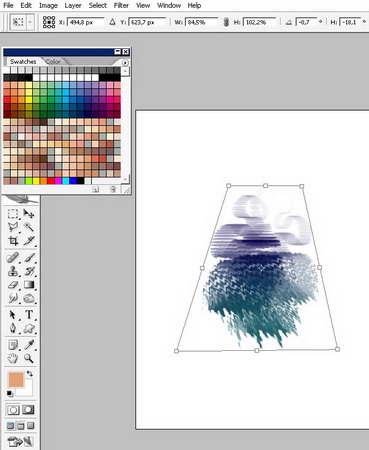The width and height of the screenshot is (369, 450).
Task: Select the Clone Stamp tool
Action: pos(13,271)
